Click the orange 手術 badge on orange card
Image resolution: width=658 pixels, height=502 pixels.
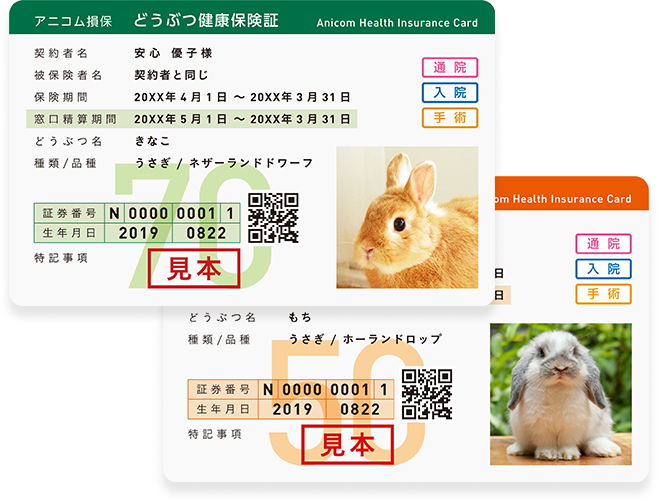pos(603,294)
